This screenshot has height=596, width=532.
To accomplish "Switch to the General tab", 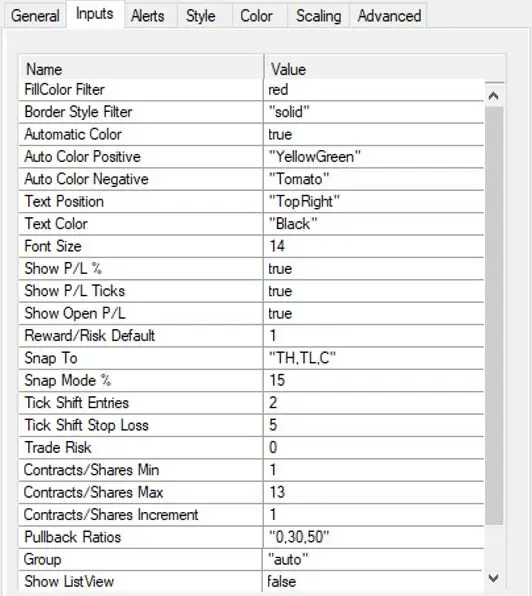I will [35, 16].
